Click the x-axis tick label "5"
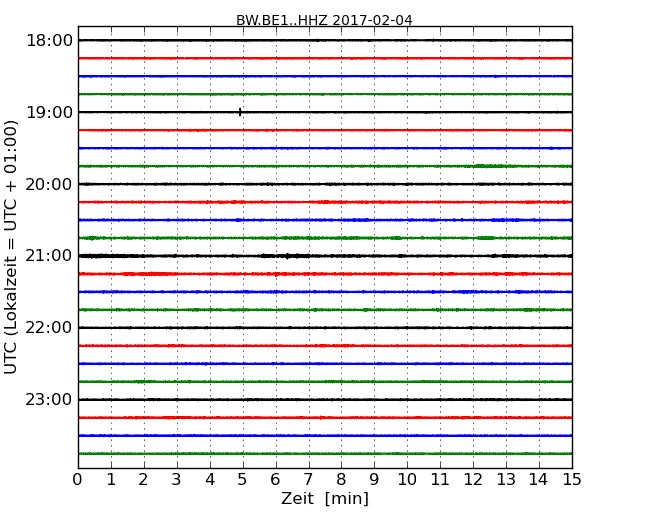 [243, 480]
